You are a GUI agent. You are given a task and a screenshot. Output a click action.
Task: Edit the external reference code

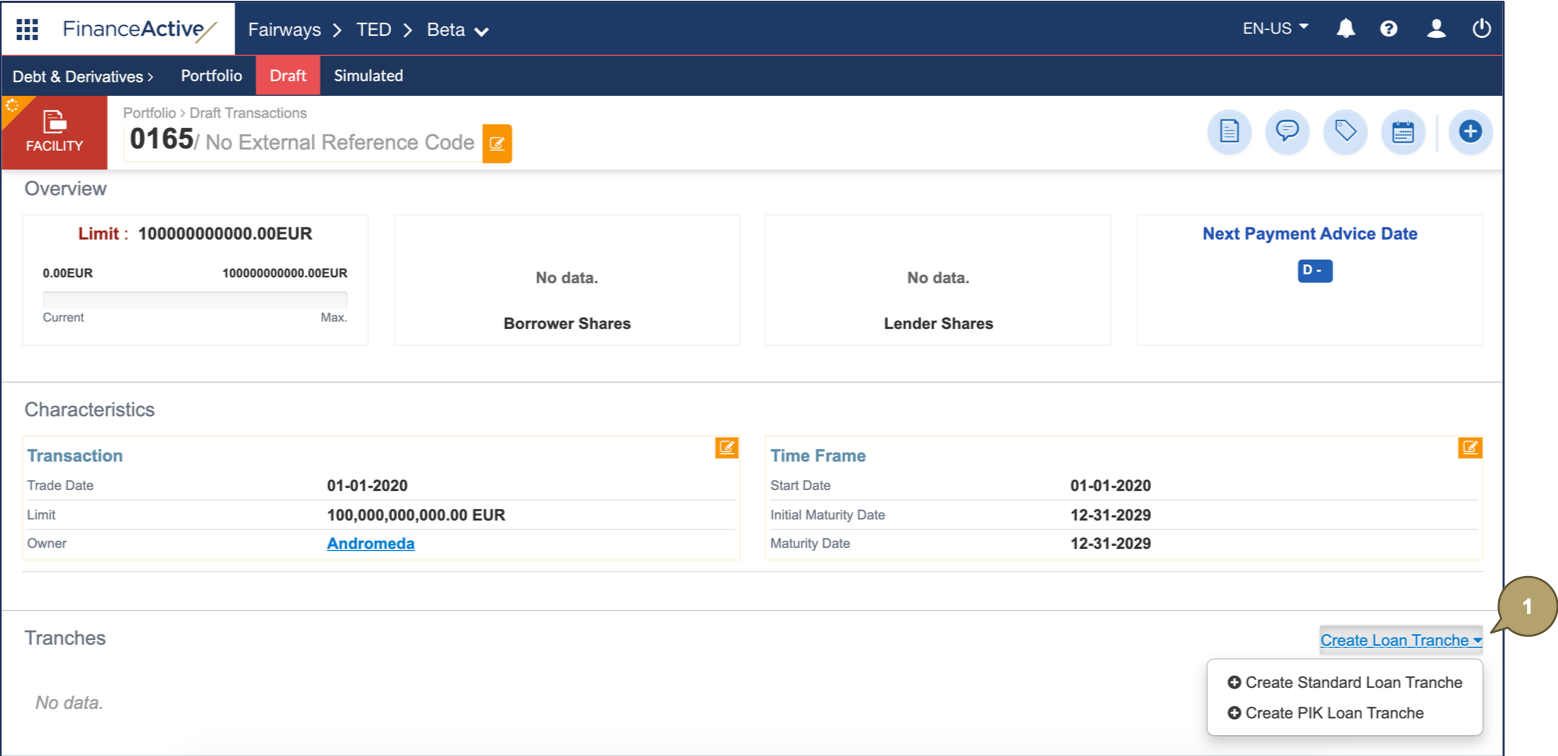click(497, 144)
